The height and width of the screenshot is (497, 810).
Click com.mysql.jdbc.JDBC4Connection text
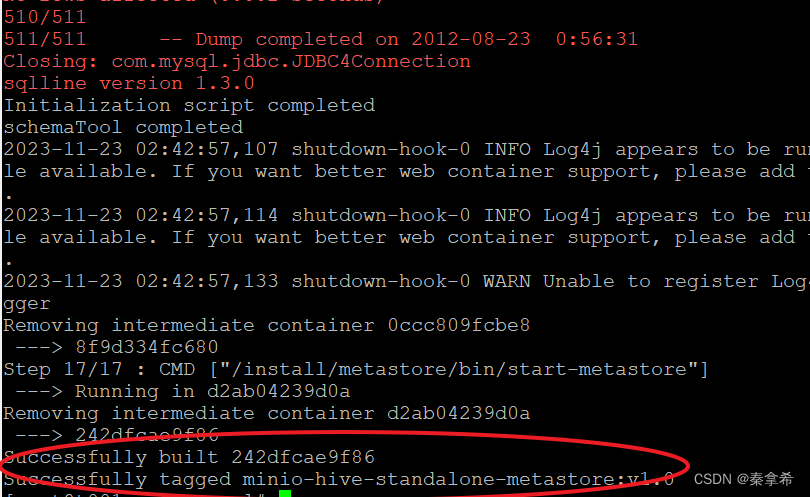coord(291,61)
